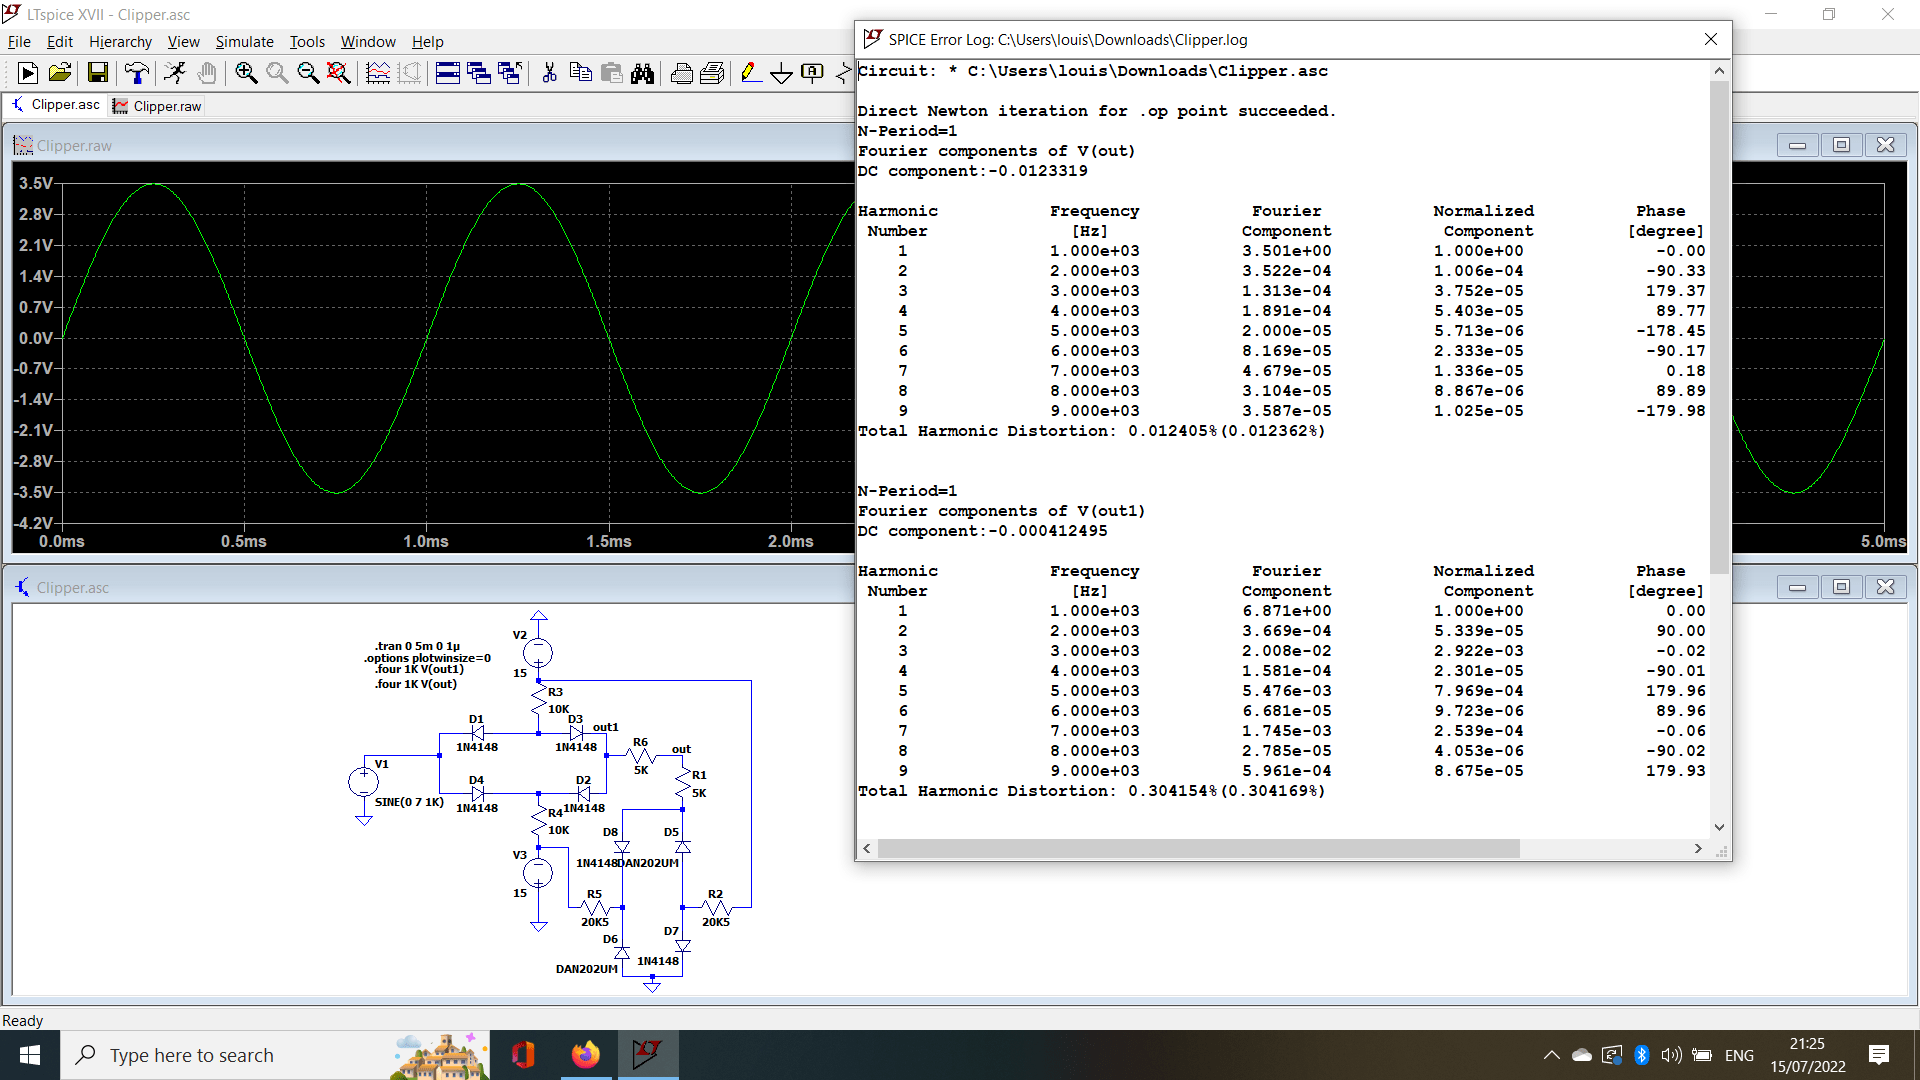The image size is (1920, 1080).
Task: Click the V1 SINE(0 7 1K) source label
Action: (409, 802)
